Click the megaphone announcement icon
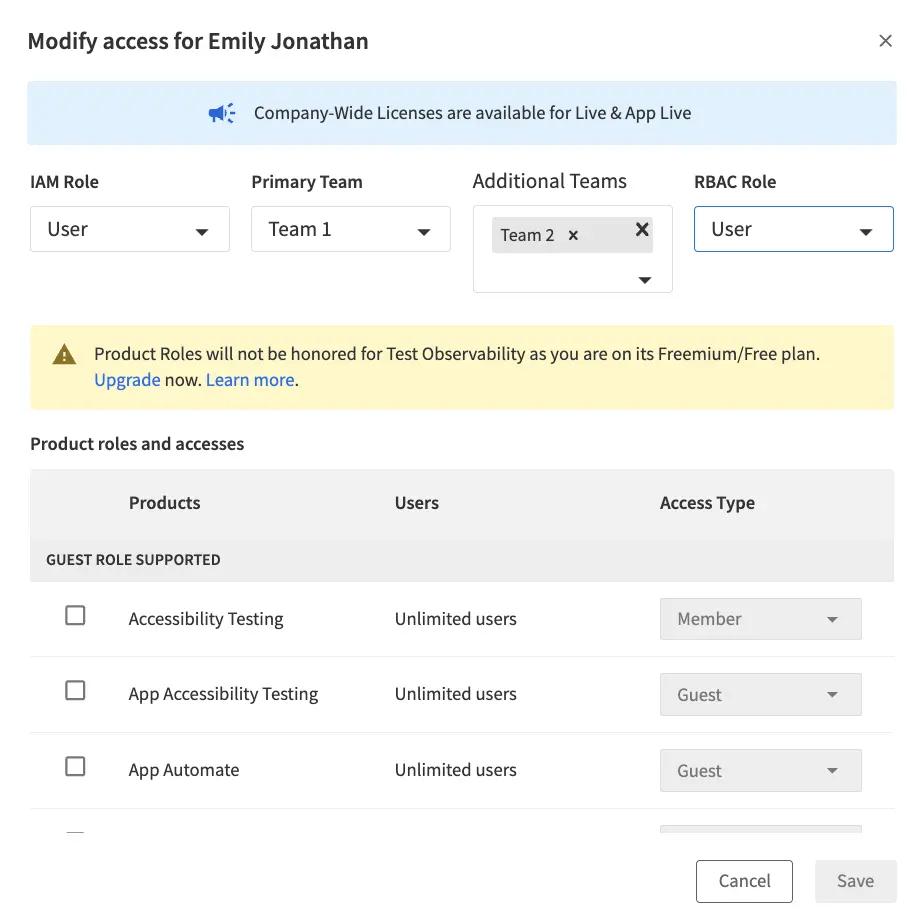 point(221,112)
